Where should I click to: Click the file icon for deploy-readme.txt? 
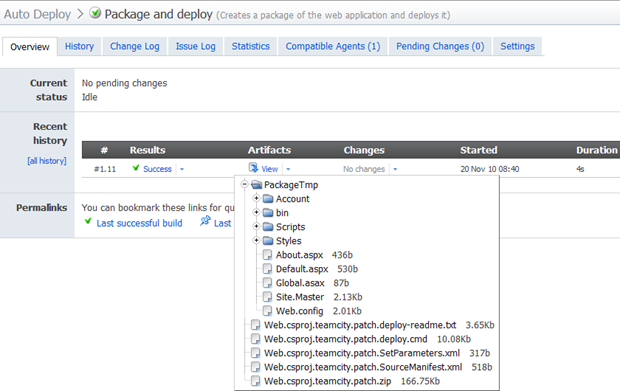[256, 325]
